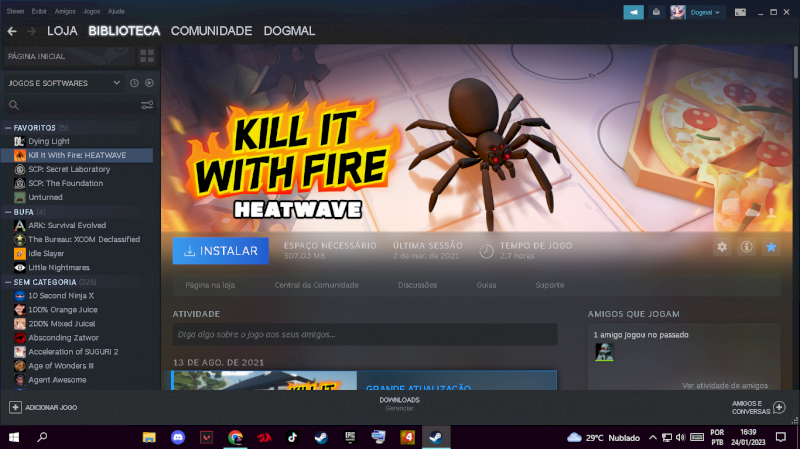Viewport: 800px width, 449px height.
Task: Click the Dogmal profile avatar
Action: tap(678, 12)
